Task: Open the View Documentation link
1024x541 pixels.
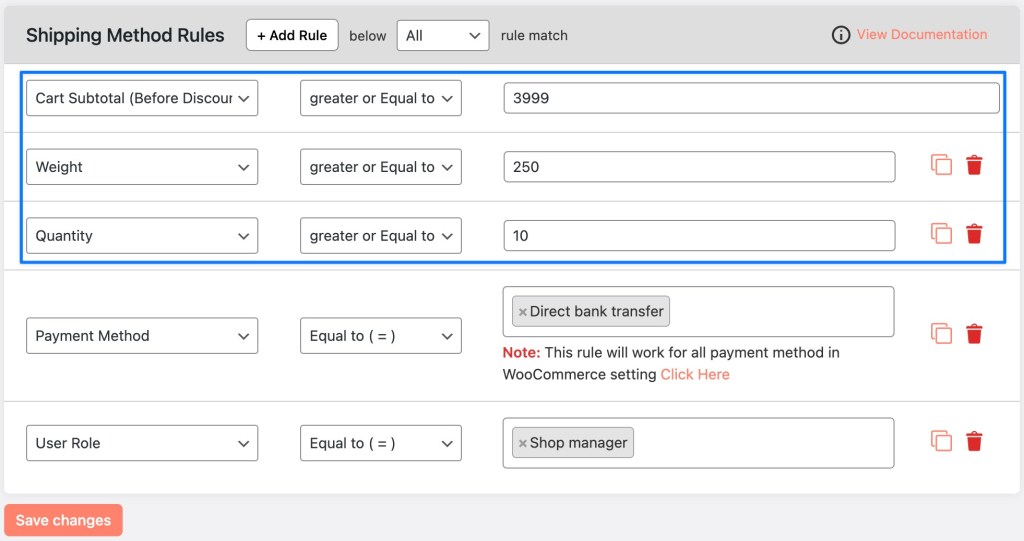Action: click(921, 34)
